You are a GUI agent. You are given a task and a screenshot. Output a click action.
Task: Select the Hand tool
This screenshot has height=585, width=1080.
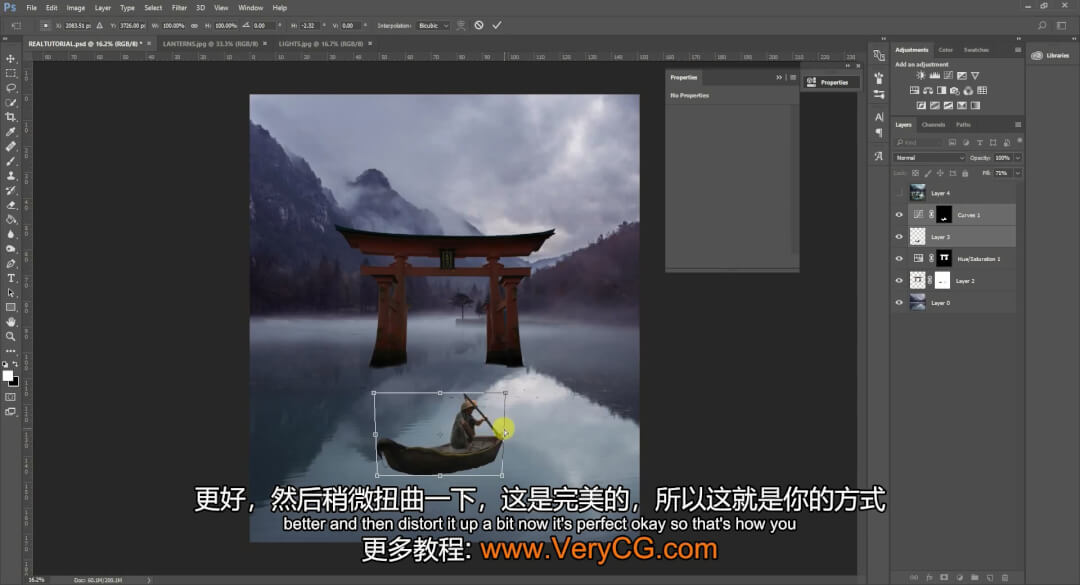pyautogui.click(x=10, y=322)
